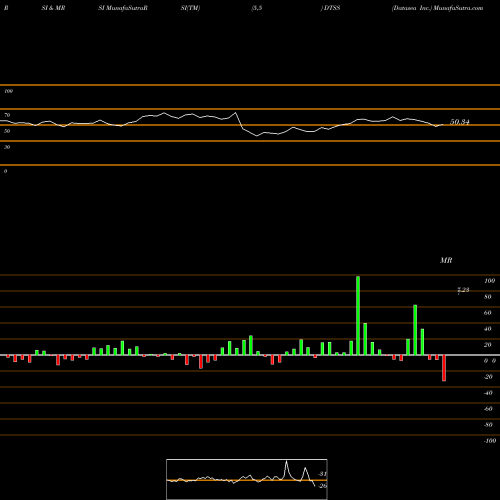Click the 60 label on the MR axis
This screenshot has width=500, height=500.
[x=488, y=313]
